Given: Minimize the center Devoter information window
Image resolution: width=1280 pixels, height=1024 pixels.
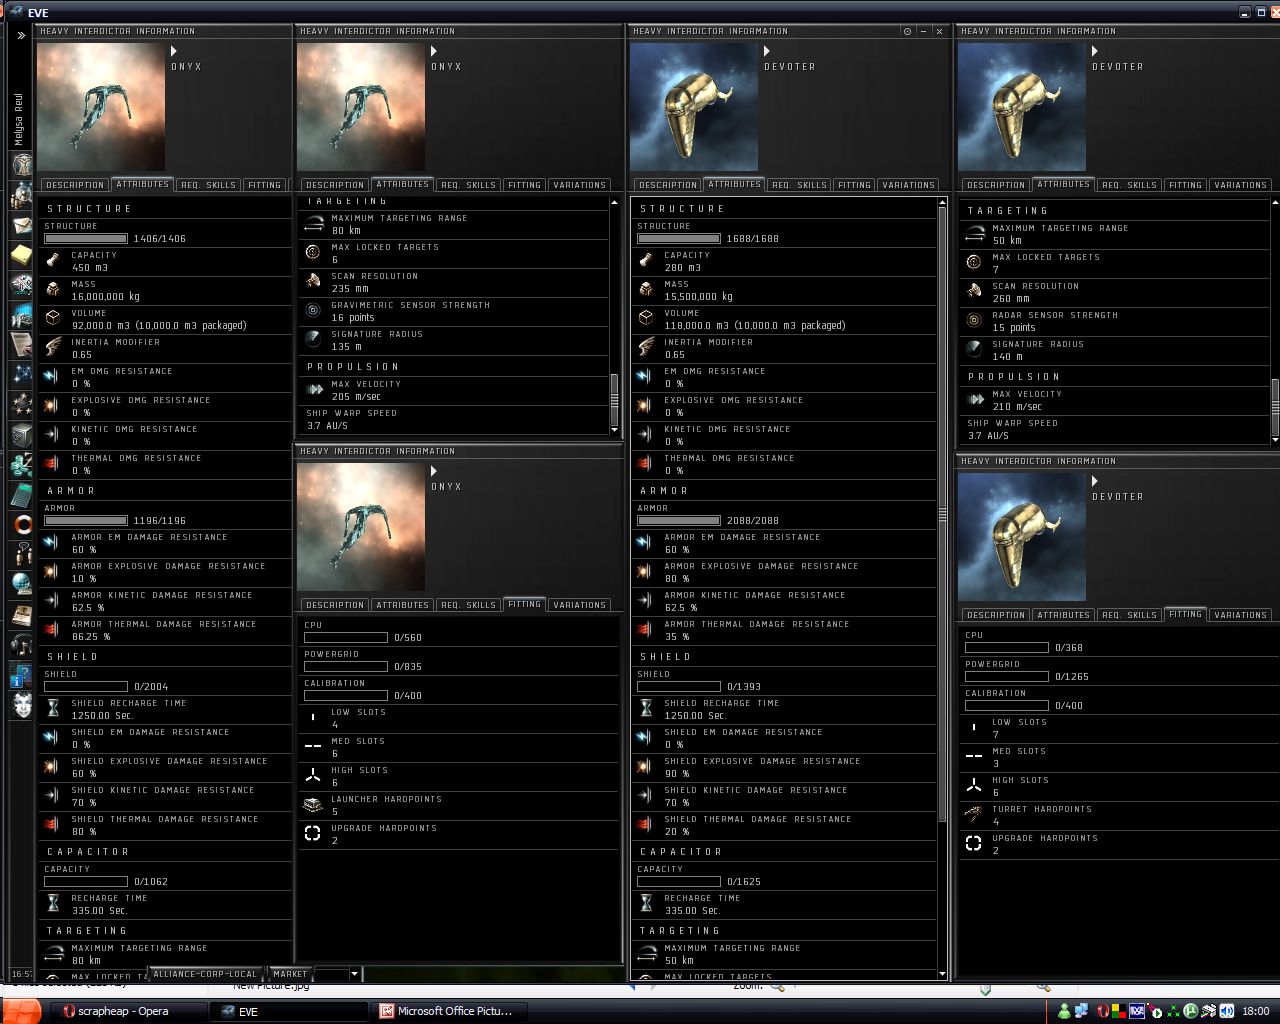Looking at the screenshot, I should click(x=923, y=31).
